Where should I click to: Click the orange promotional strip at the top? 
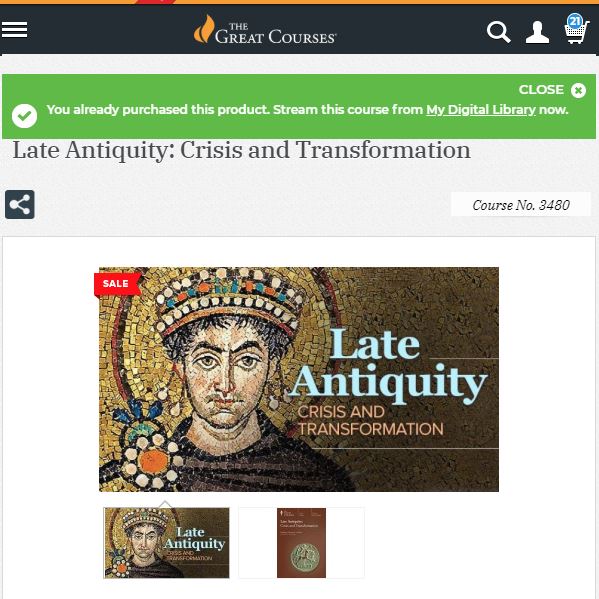(300, 2)
